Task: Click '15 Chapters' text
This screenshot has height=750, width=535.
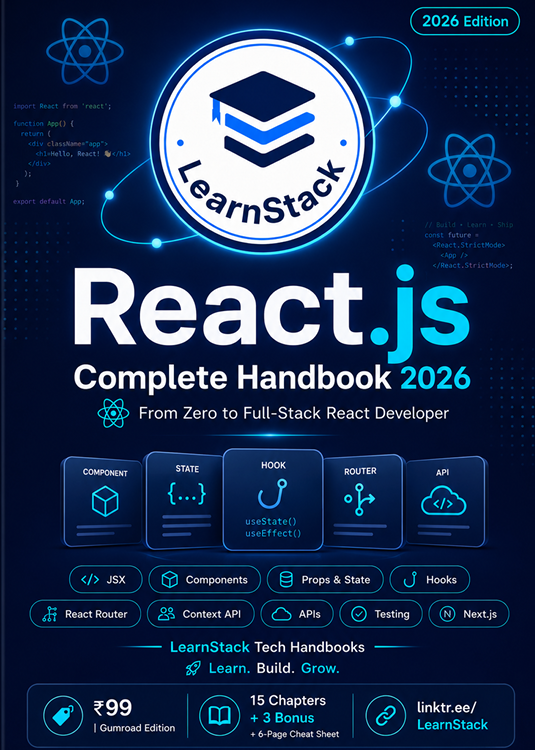Action: 288,701
